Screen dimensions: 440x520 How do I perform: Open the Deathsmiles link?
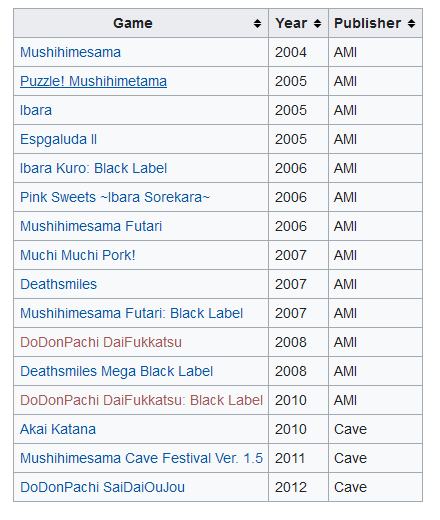pos(58,284)
